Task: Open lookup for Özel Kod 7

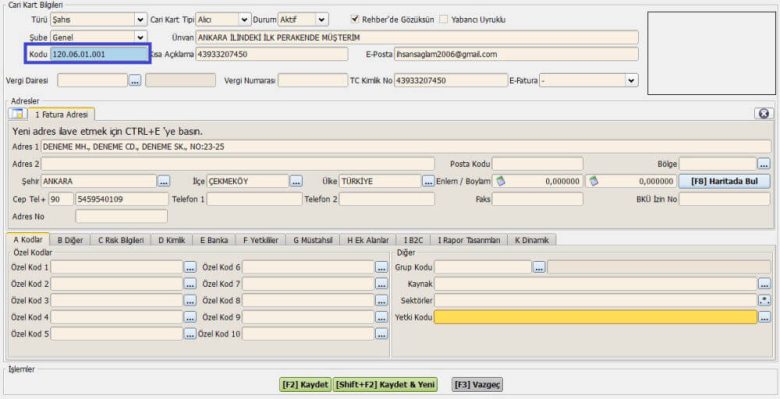Action: click(382, 284)
